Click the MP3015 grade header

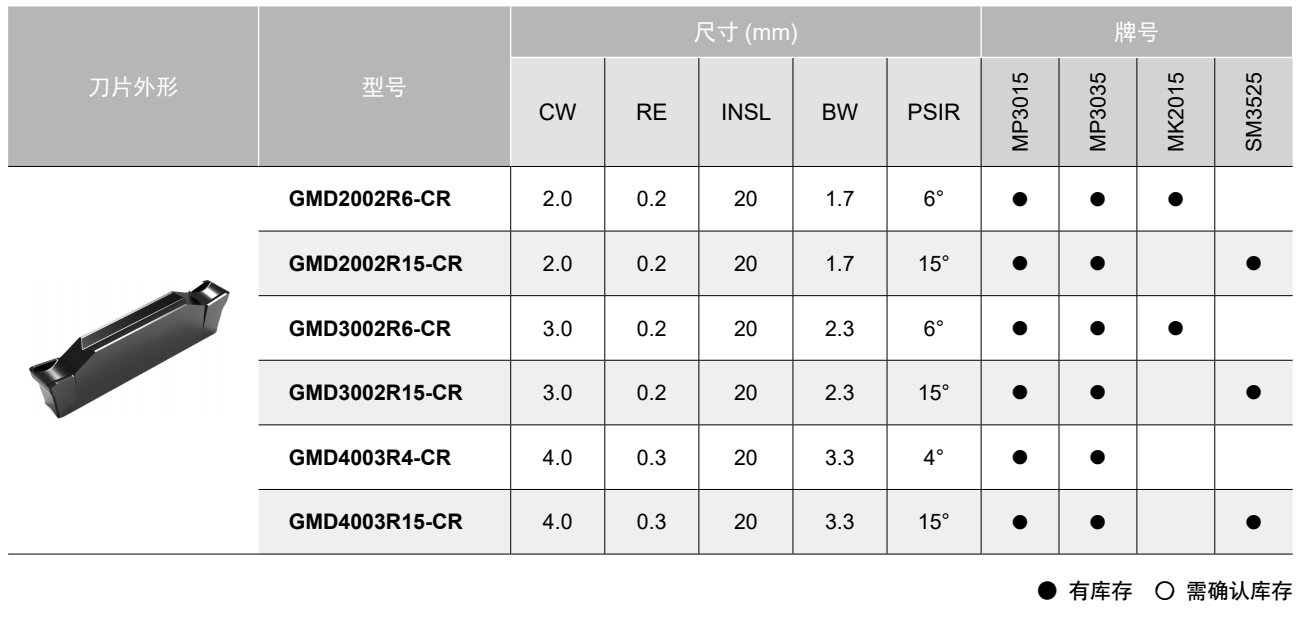pyautogui.click(x=1019, y=111)
